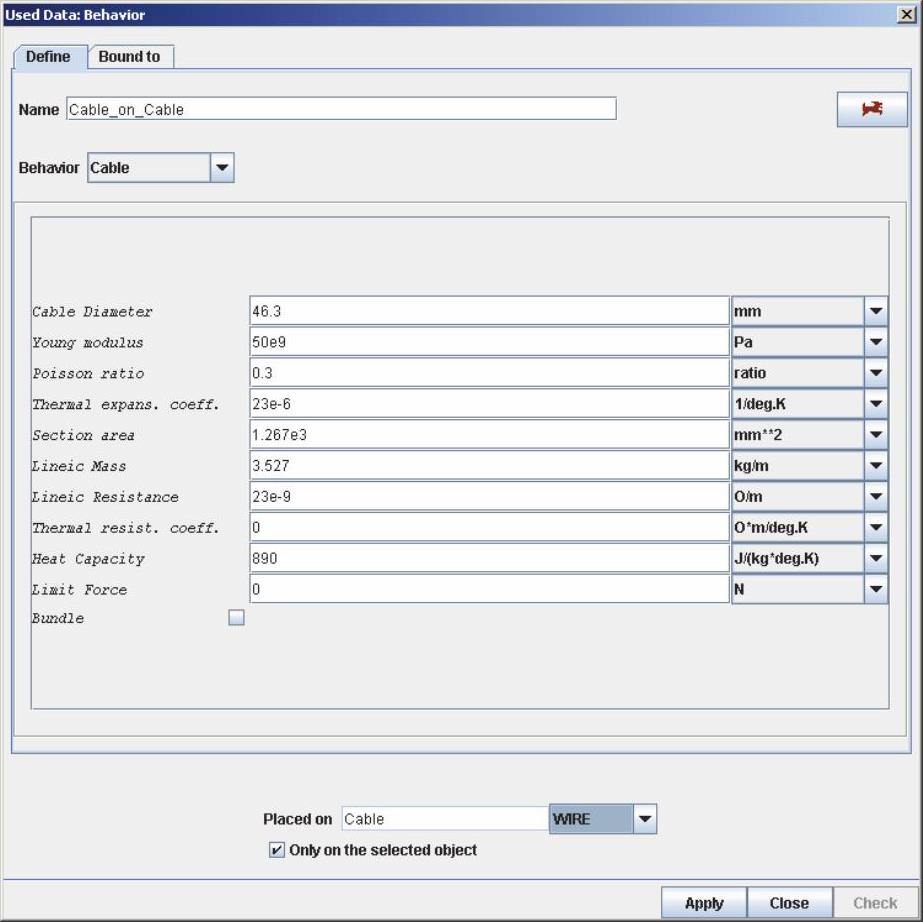Uncheck Only on the selected object
This screenshot has height=922, width=923.
[277, 850]
